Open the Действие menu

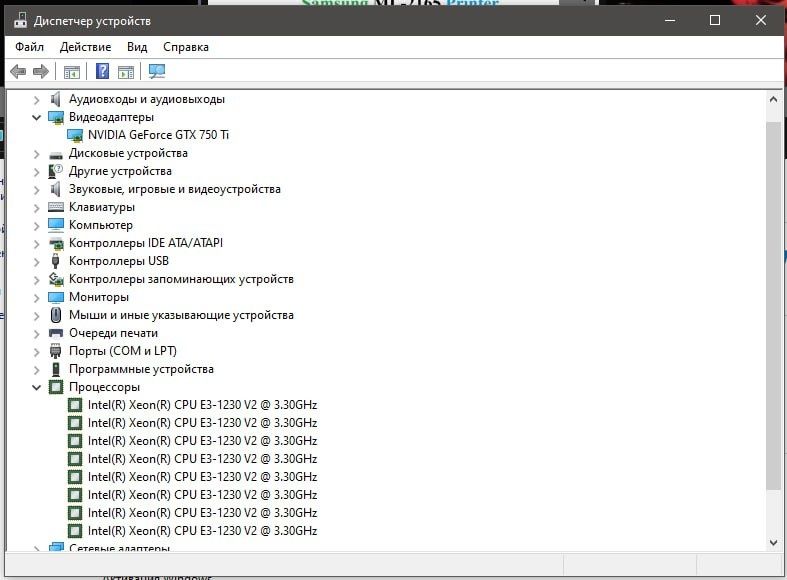pos(85,47)
